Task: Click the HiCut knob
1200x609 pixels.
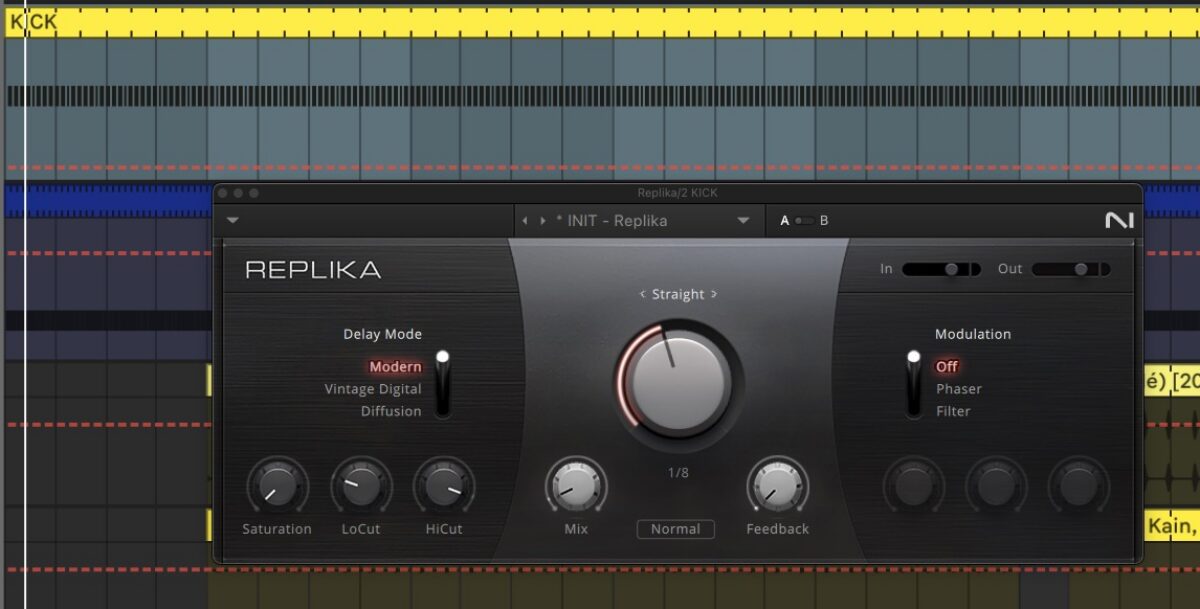Action: click(x=444, y=487)
